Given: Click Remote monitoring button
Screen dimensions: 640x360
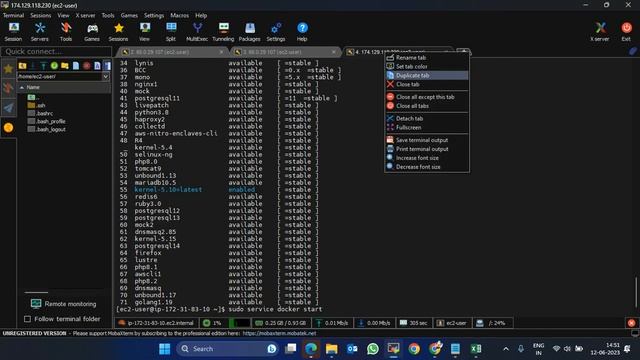Looking at the screenshot, I should pos(64,304).
